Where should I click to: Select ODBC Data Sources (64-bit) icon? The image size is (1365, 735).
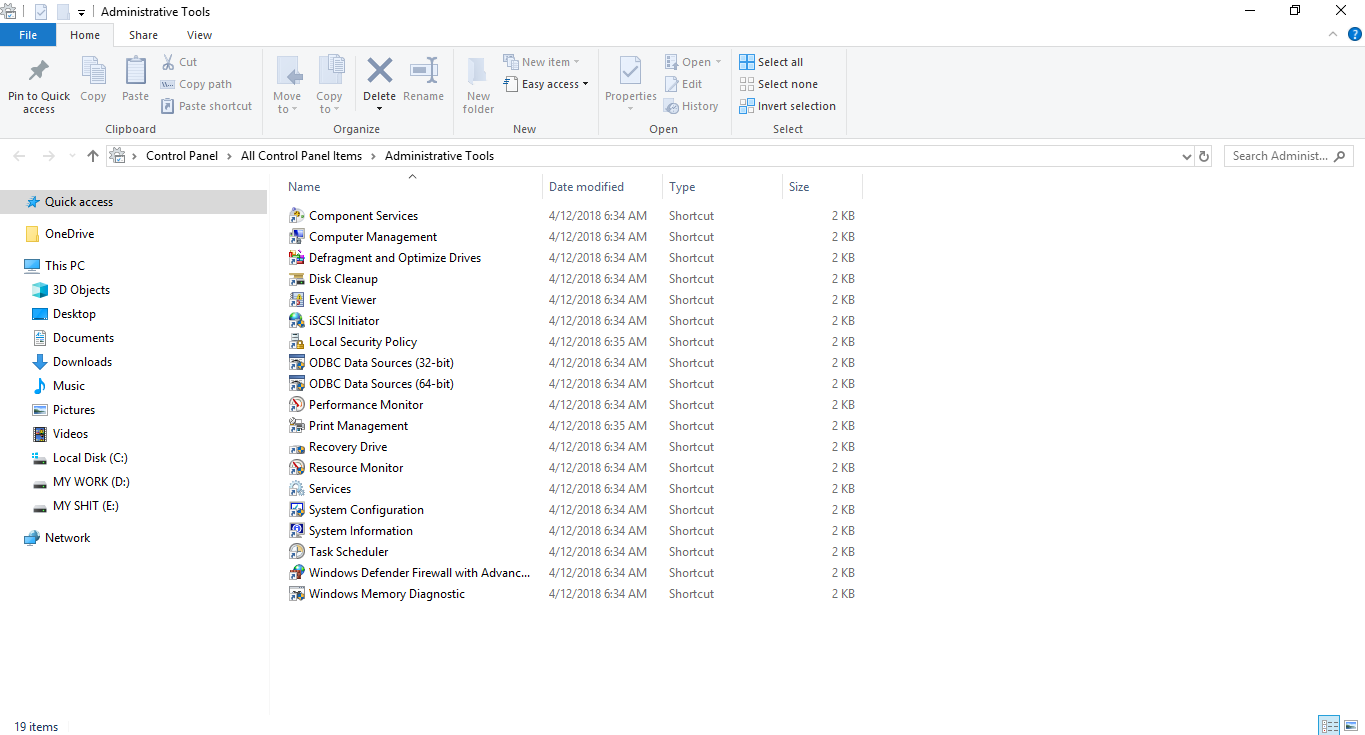point(296,384)
